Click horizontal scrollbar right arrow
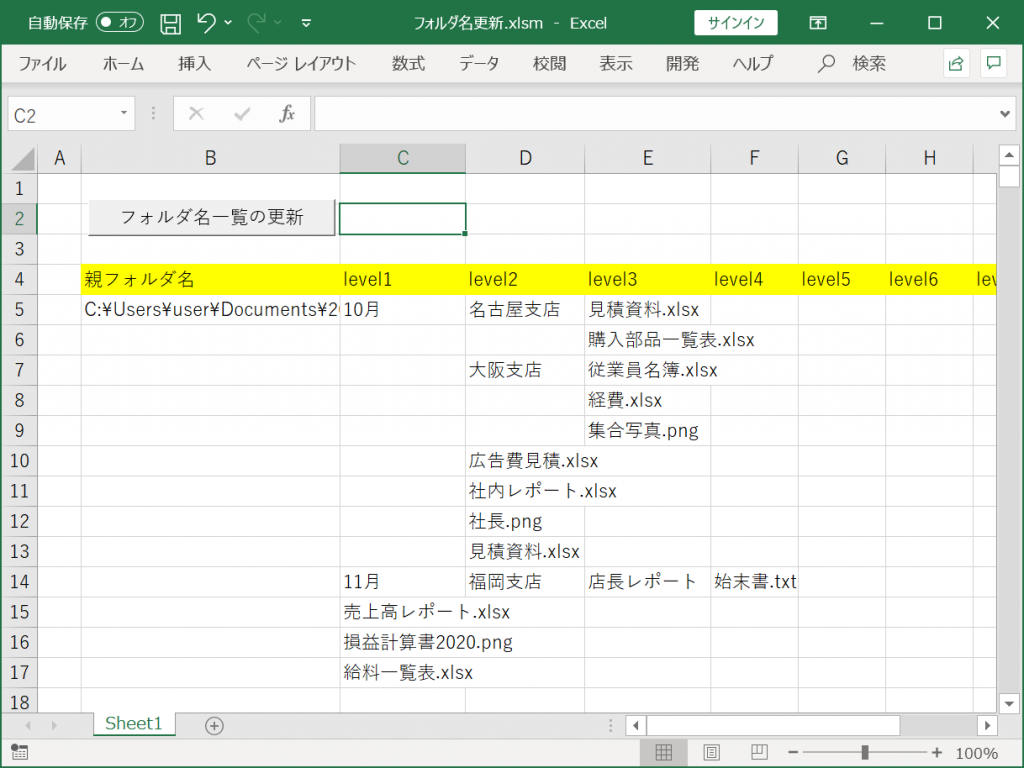 (x=987, y=726)
